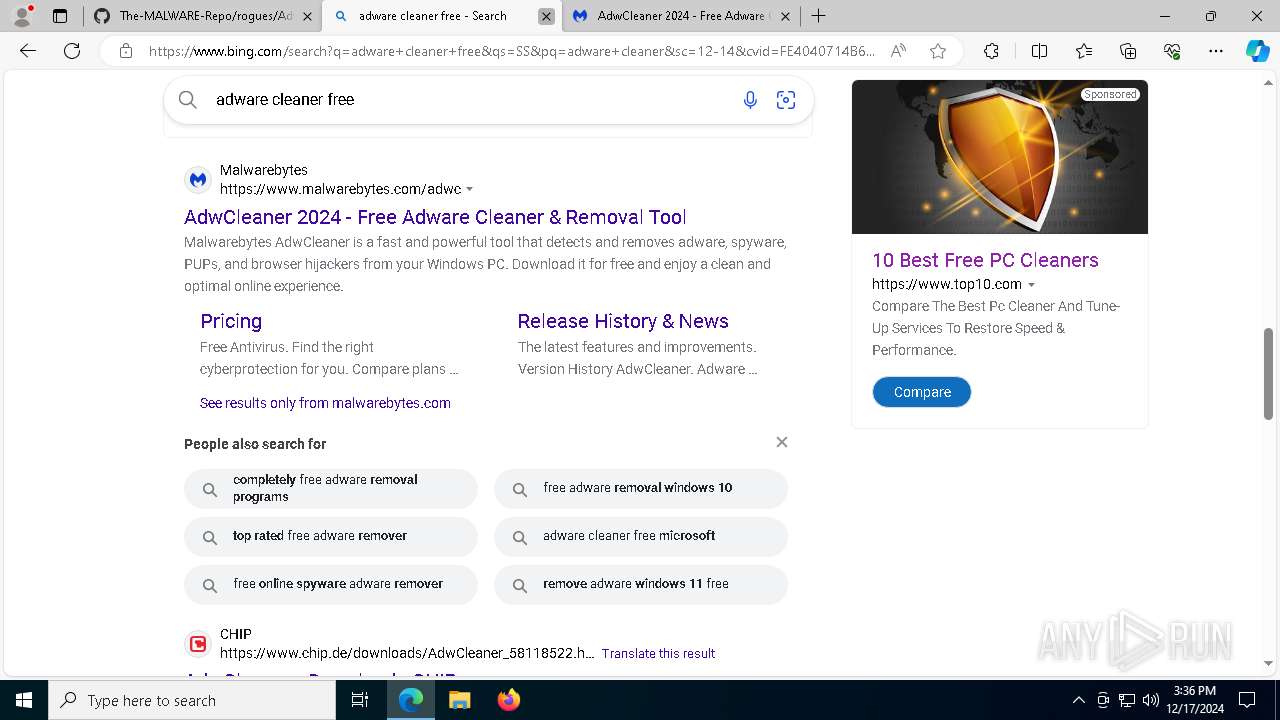The width and height of the screenshot is (1280, 720).
Task: Open the volume control tray icon
Action: (1151, 700)
